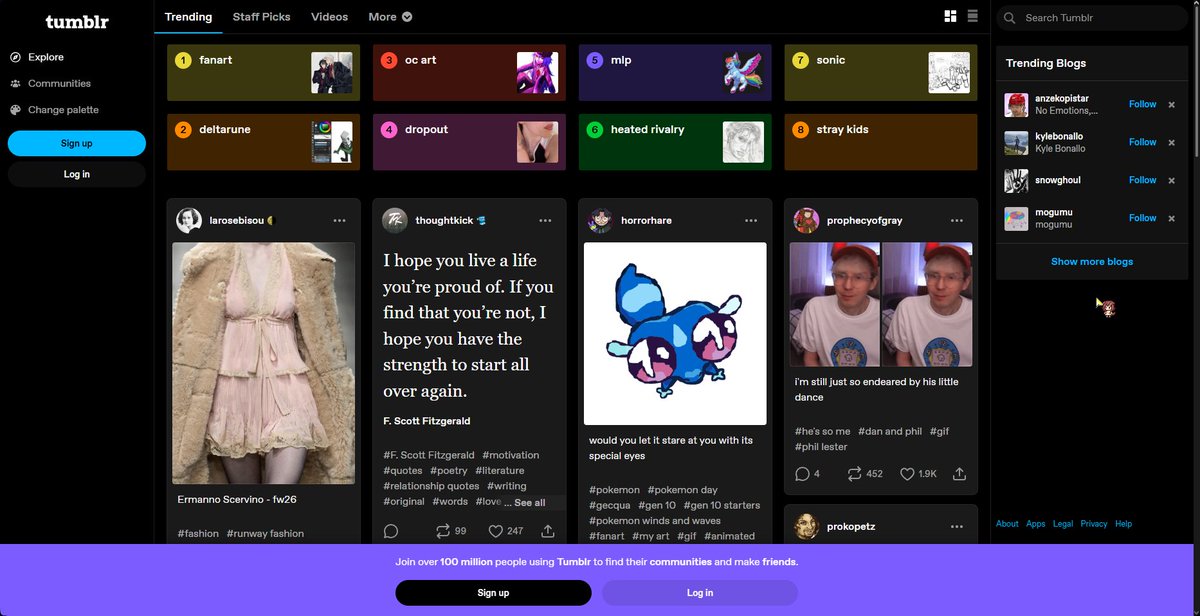Click Show more blogs link
1200x616 pixels.
(1092, 262)
